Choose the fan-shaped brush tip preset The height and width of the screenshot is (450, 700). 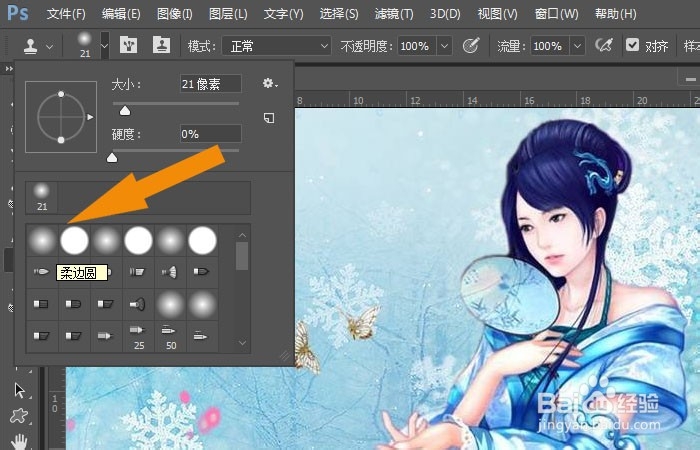pos(170,271)
